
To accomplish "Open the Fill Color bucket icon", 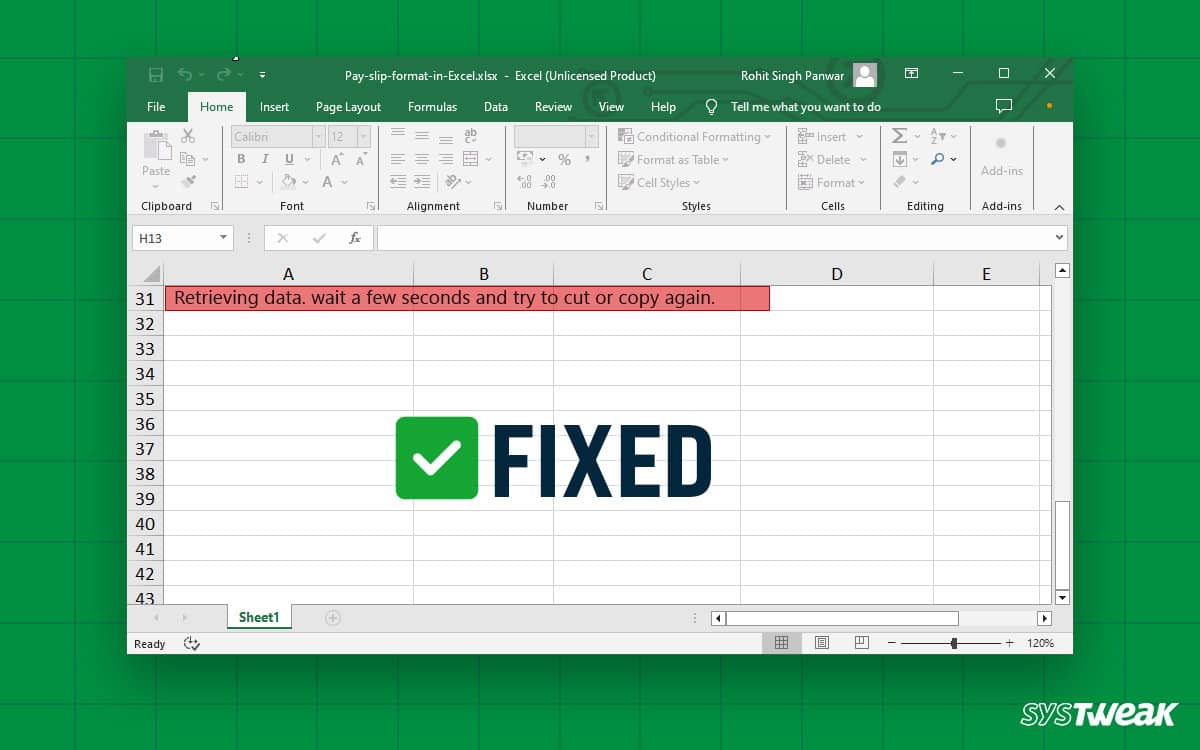I will point(288,181).
